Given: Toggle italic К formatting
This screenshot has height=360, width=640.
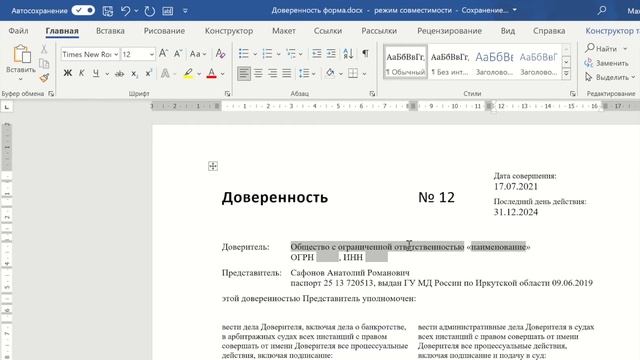Looking at the screenshot, I should 82,73.
